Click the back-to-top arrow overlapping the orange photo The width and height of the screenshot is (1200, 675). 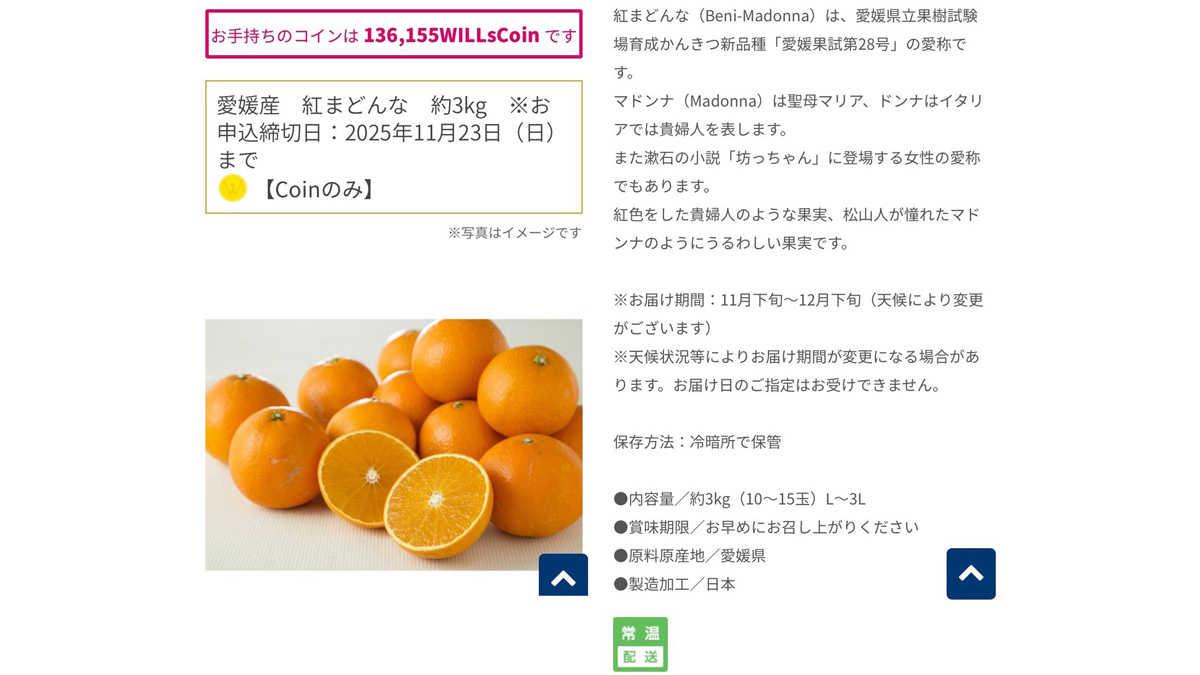click(x=563, y=575)
